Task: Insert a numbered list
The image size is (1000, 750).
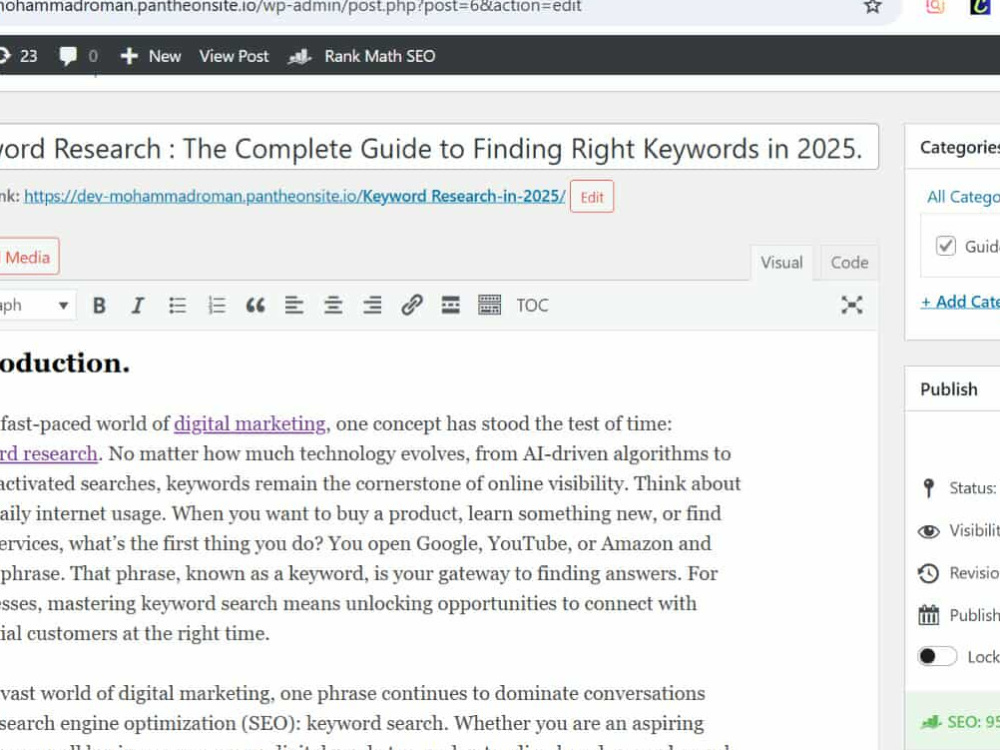Action: point(217,305)
